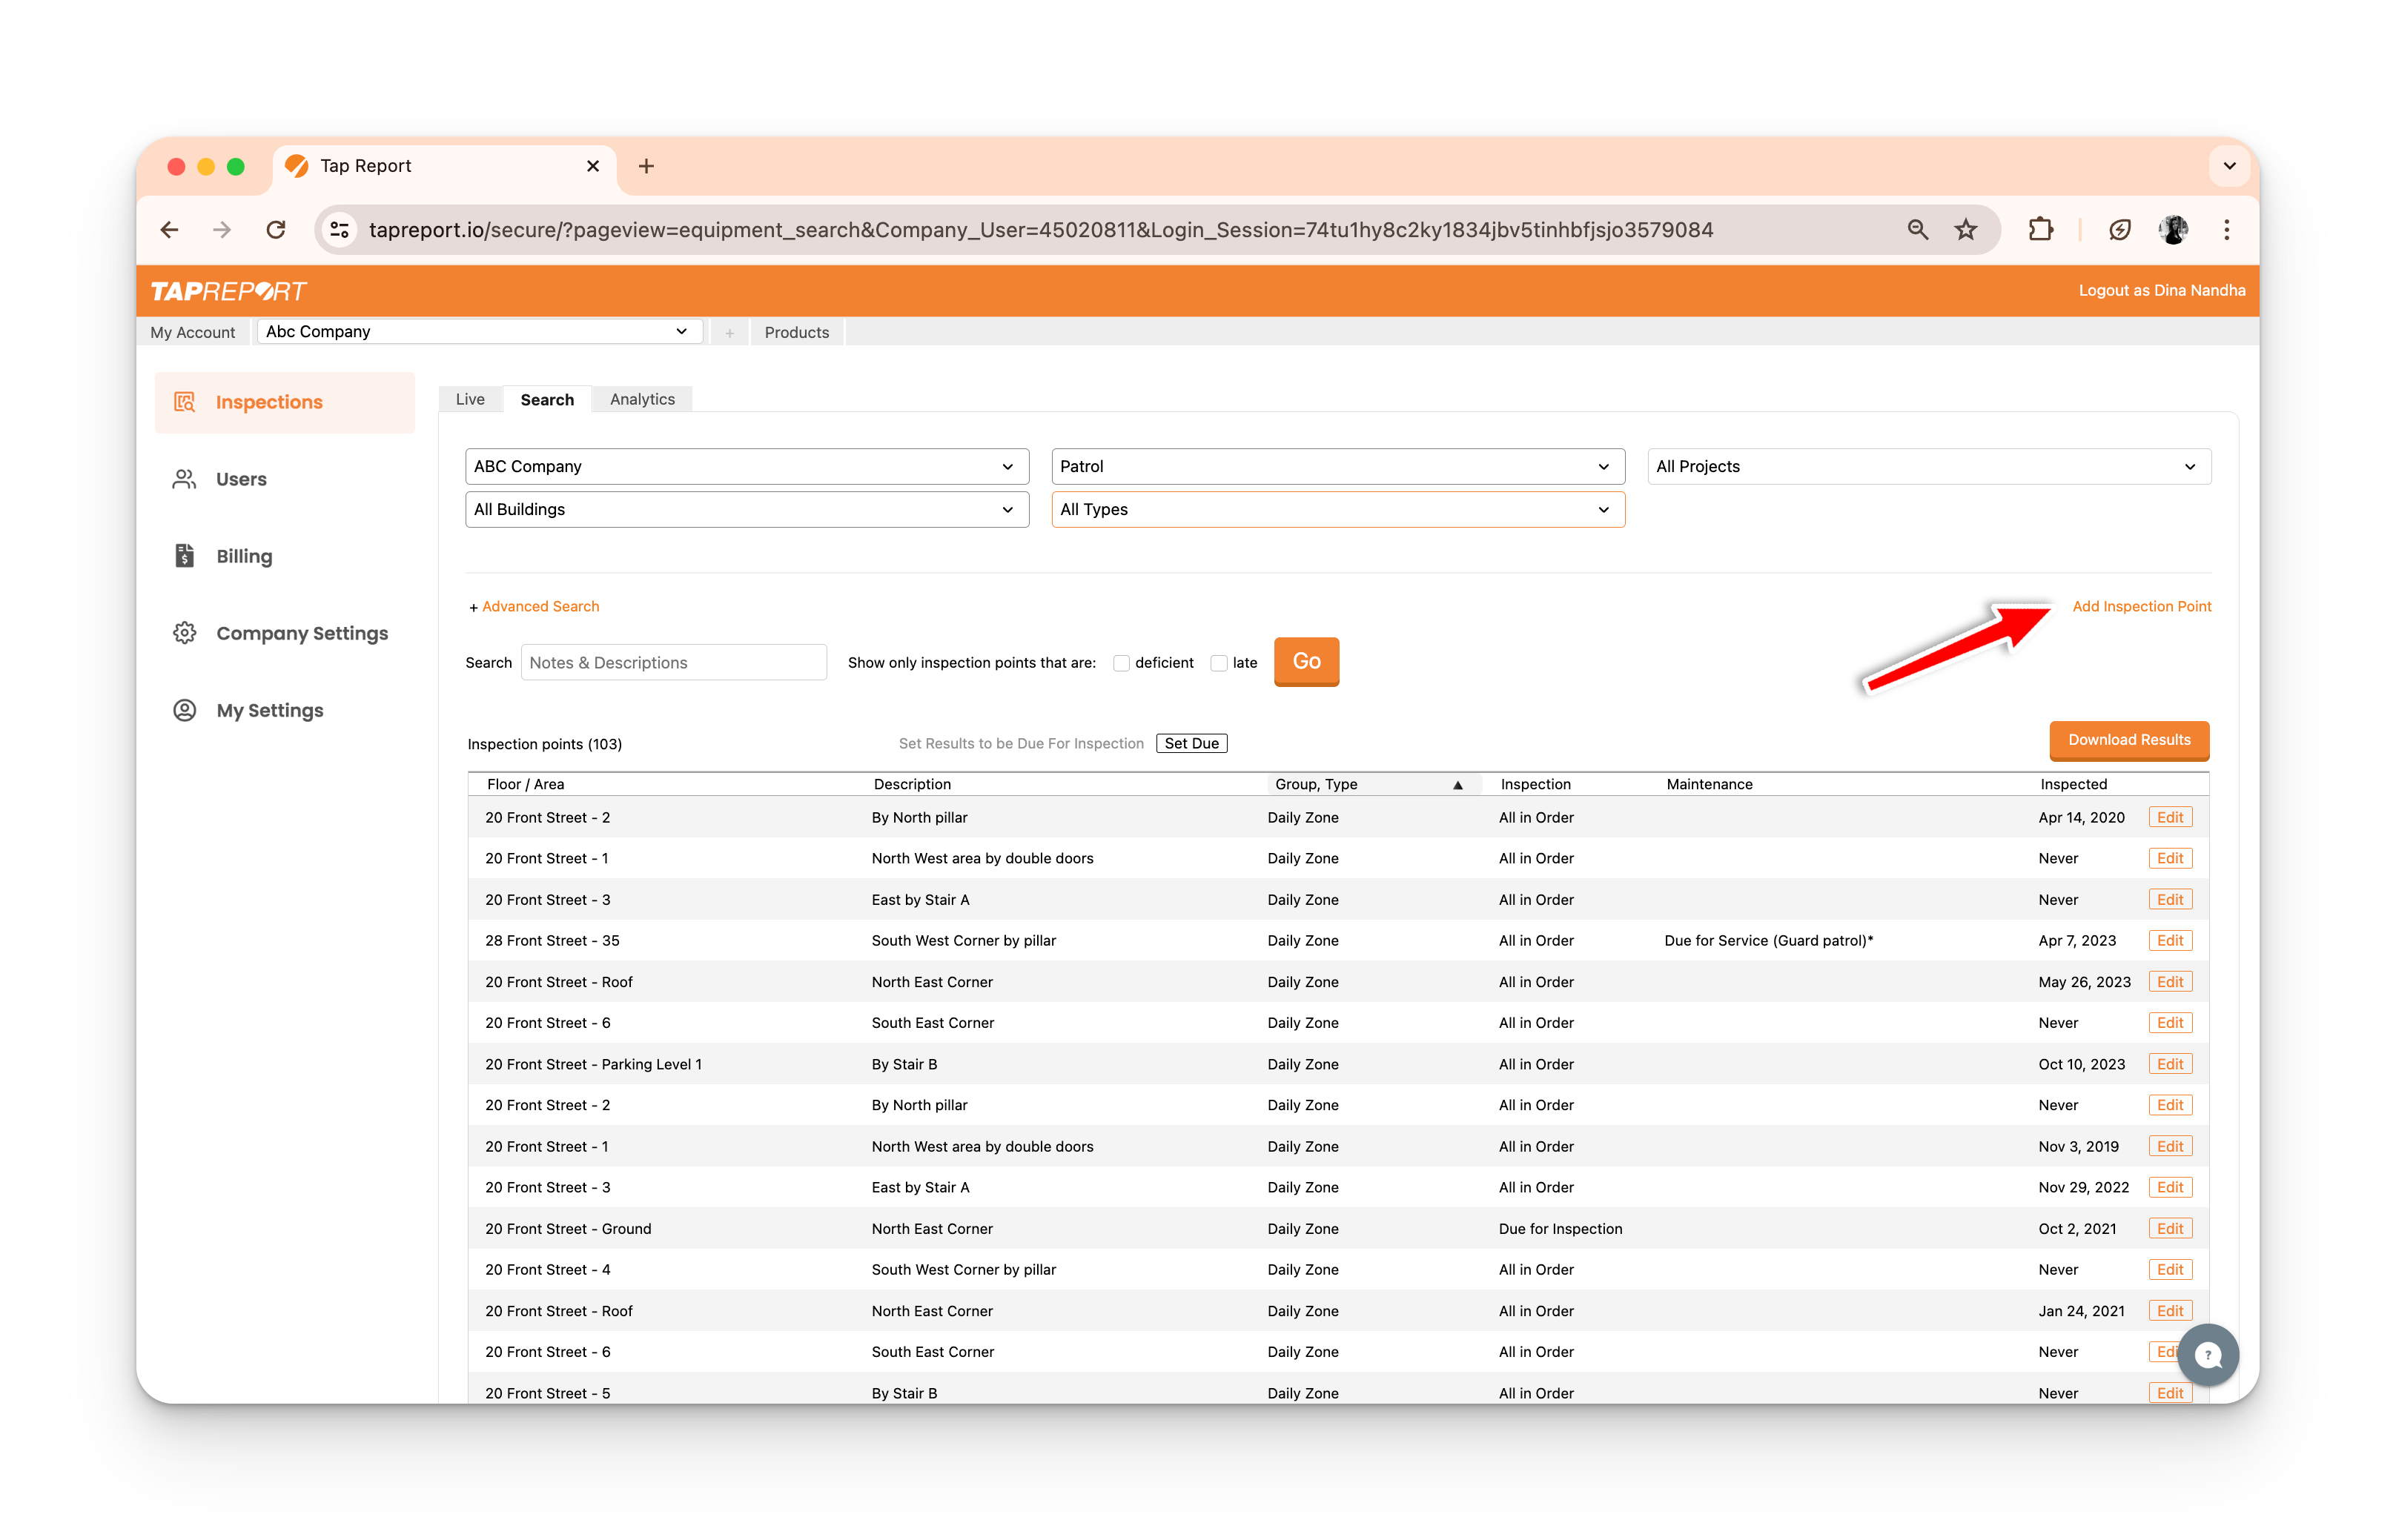Bookmark page with star icon
This screenshot has width=2396, height=1540.
tap(1966, 230)
